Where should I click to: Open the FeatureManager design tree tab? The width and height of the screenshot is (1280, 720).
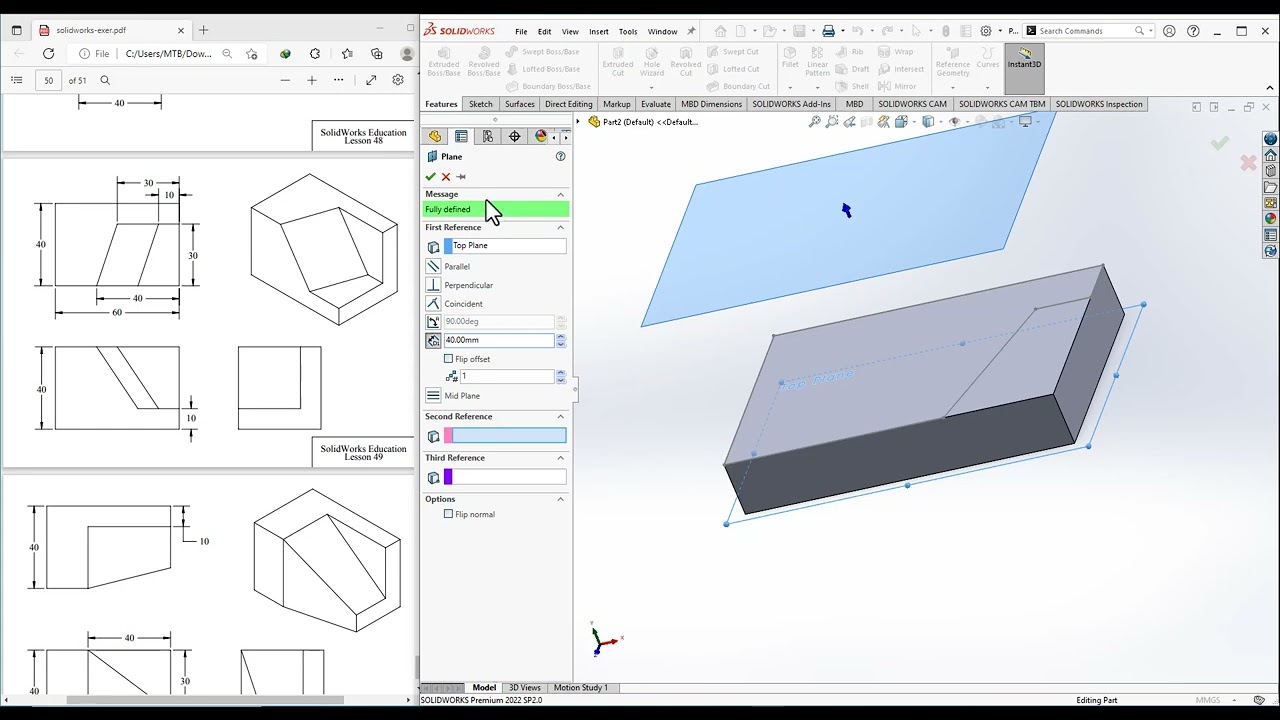tap(435, 136)
